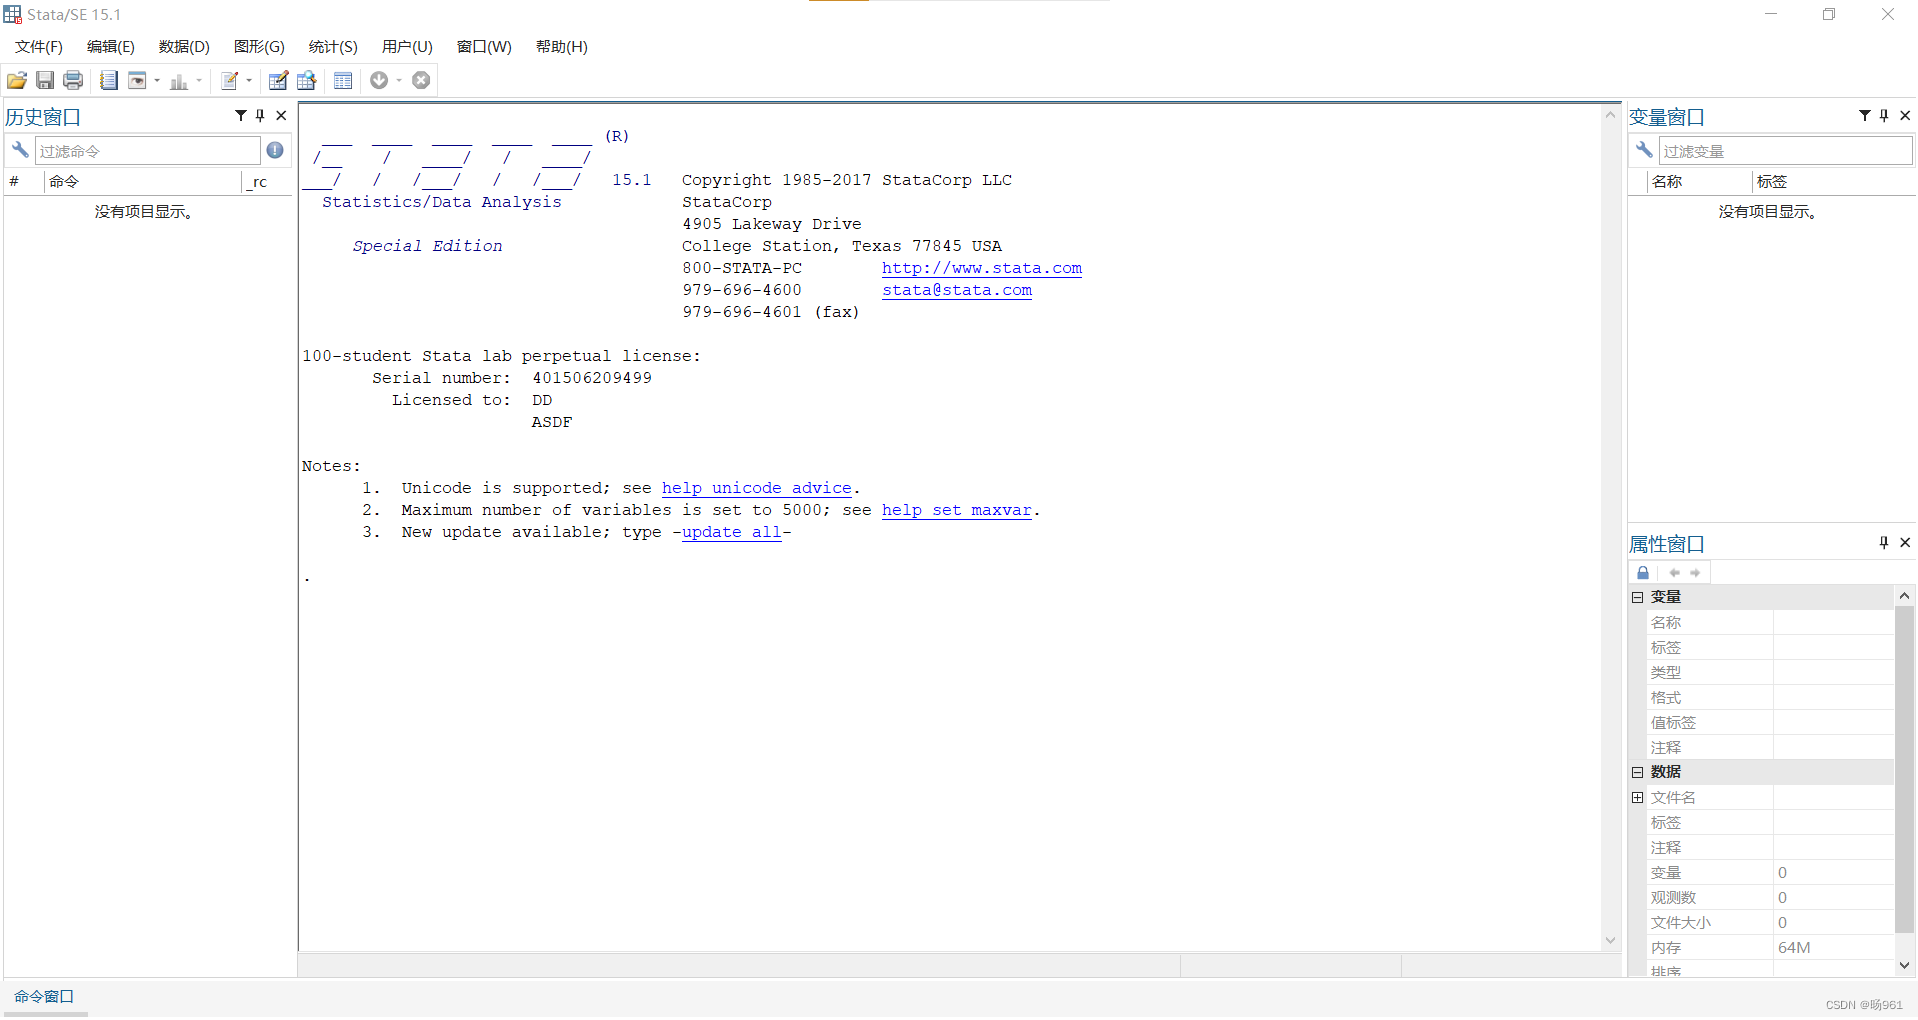The height and width of the screenshot is (1020, 1918).
Task: Click the next arrow in 属性窗口
Action: click(1695, 573)
